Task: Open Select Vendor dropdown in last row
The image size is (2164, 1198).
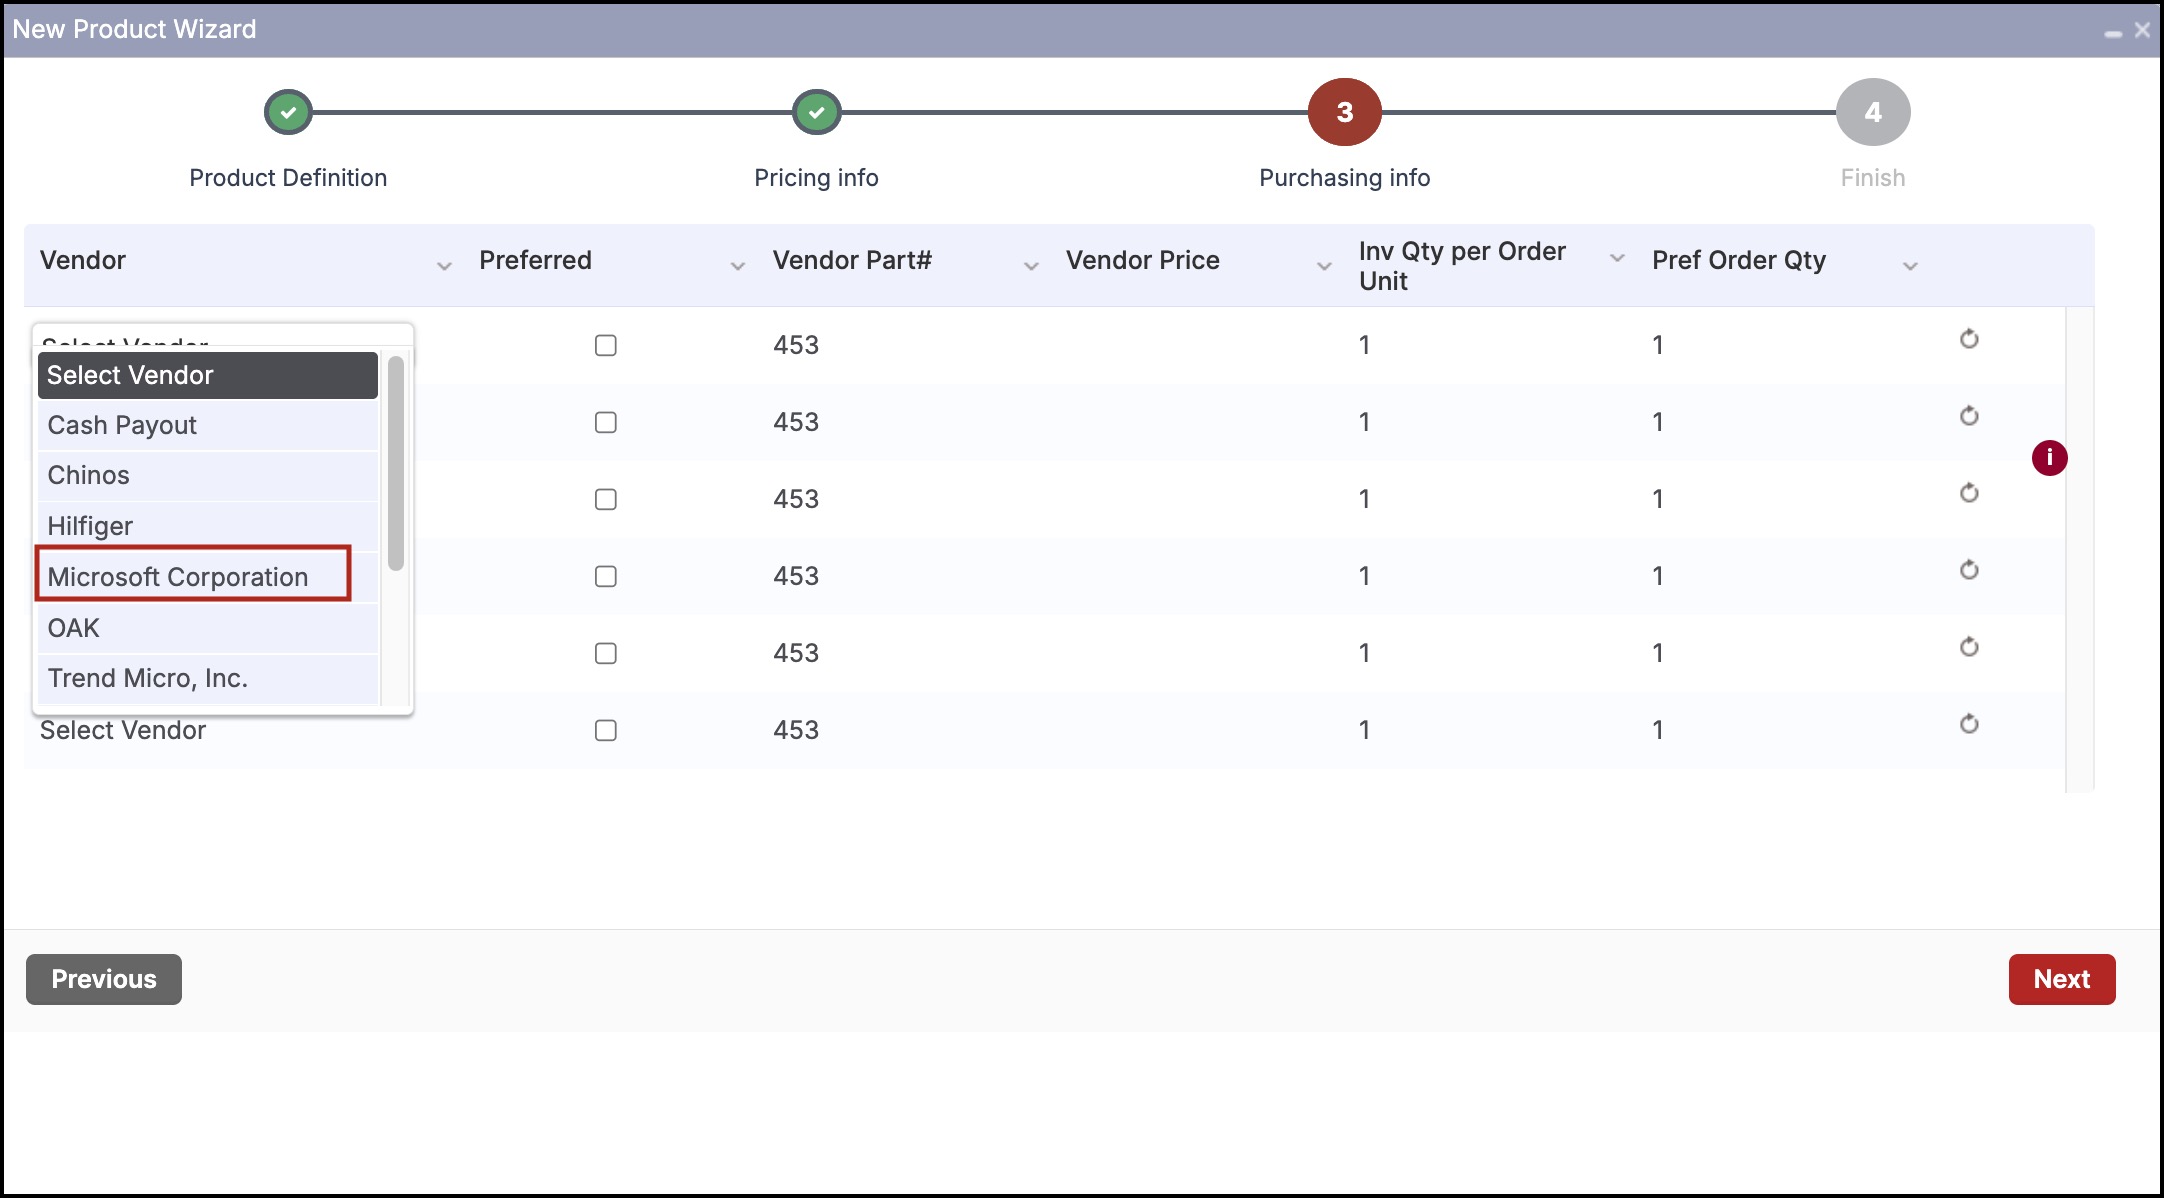Action: coord(123,730)
